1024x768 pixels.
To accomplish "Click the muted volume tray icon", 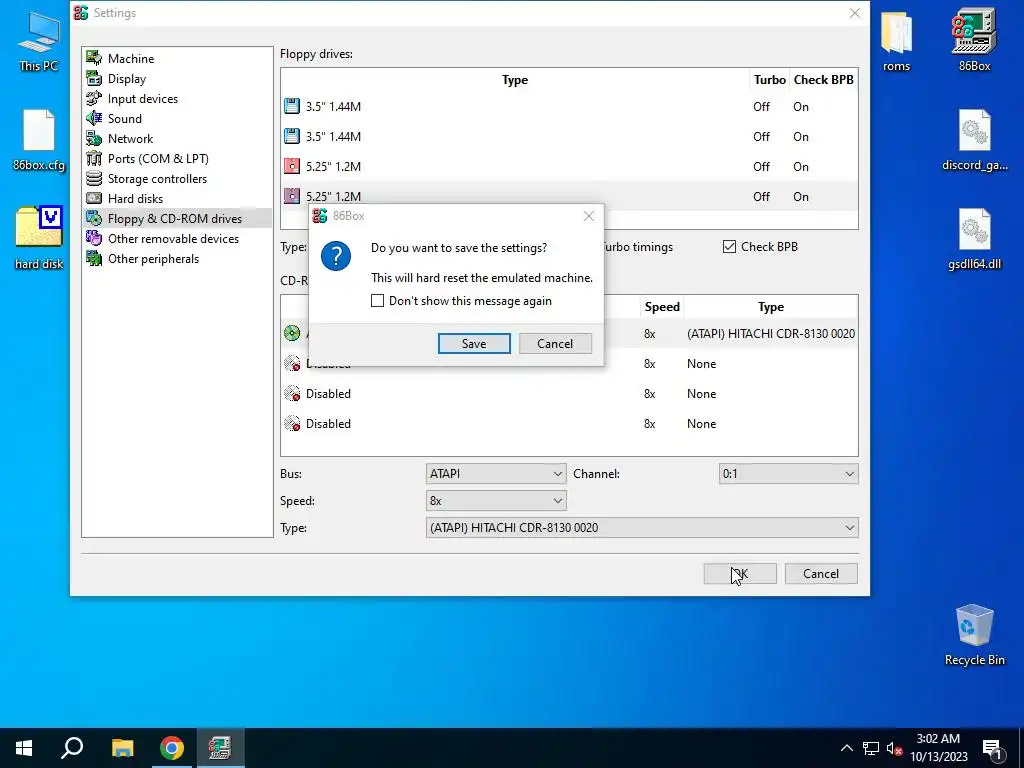I will (x=894, y=748).
